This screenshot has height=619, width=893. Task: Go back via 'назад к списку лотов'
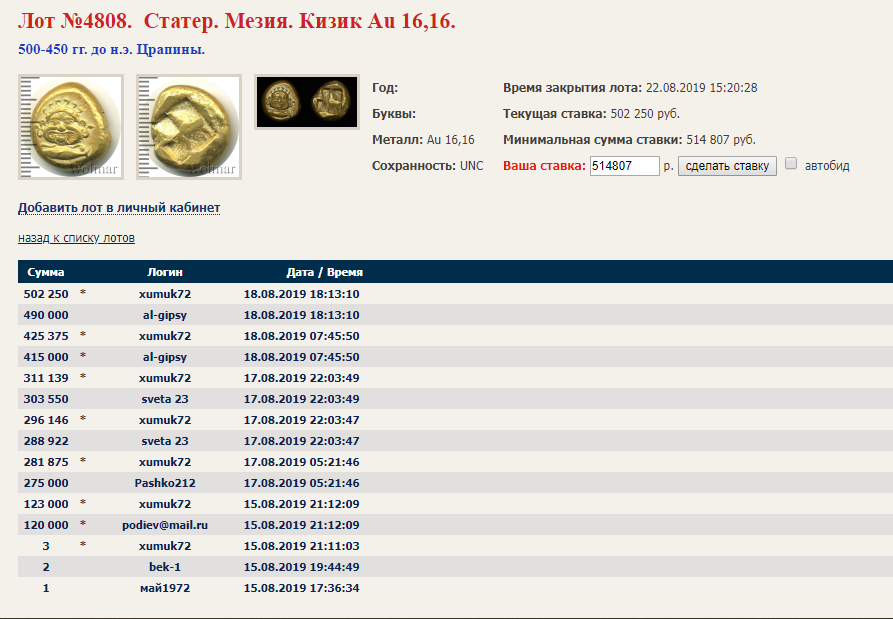pos(76,238)
